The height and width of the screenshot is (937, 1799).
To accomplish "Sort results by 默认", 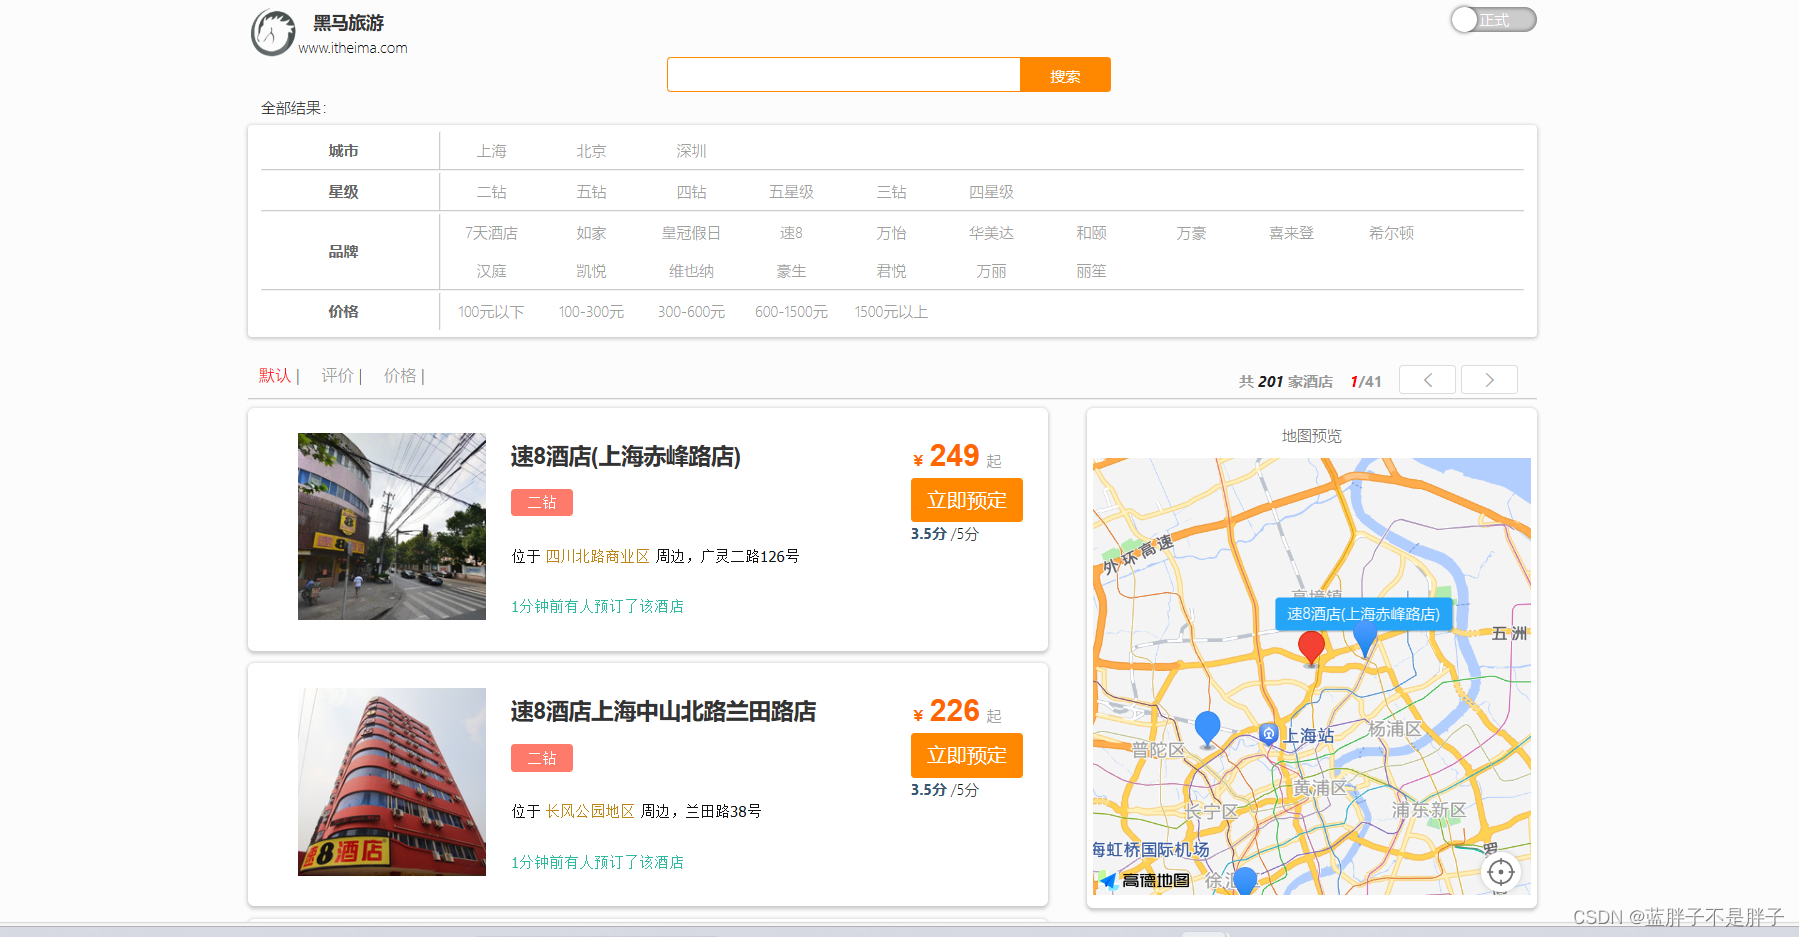I will click(x=275, y=376).
